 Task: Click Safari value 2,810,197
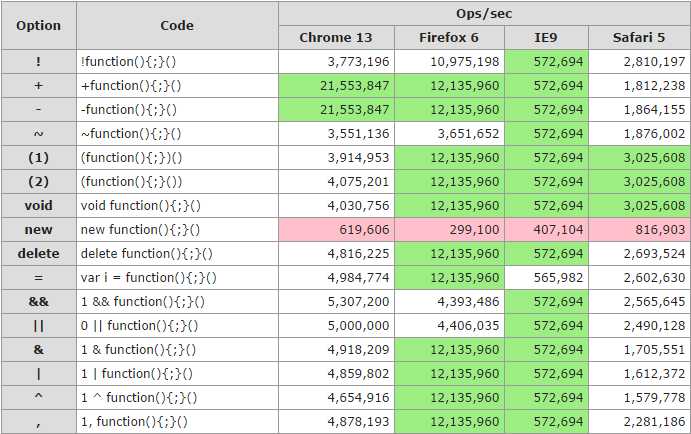[x=639, y=62]
